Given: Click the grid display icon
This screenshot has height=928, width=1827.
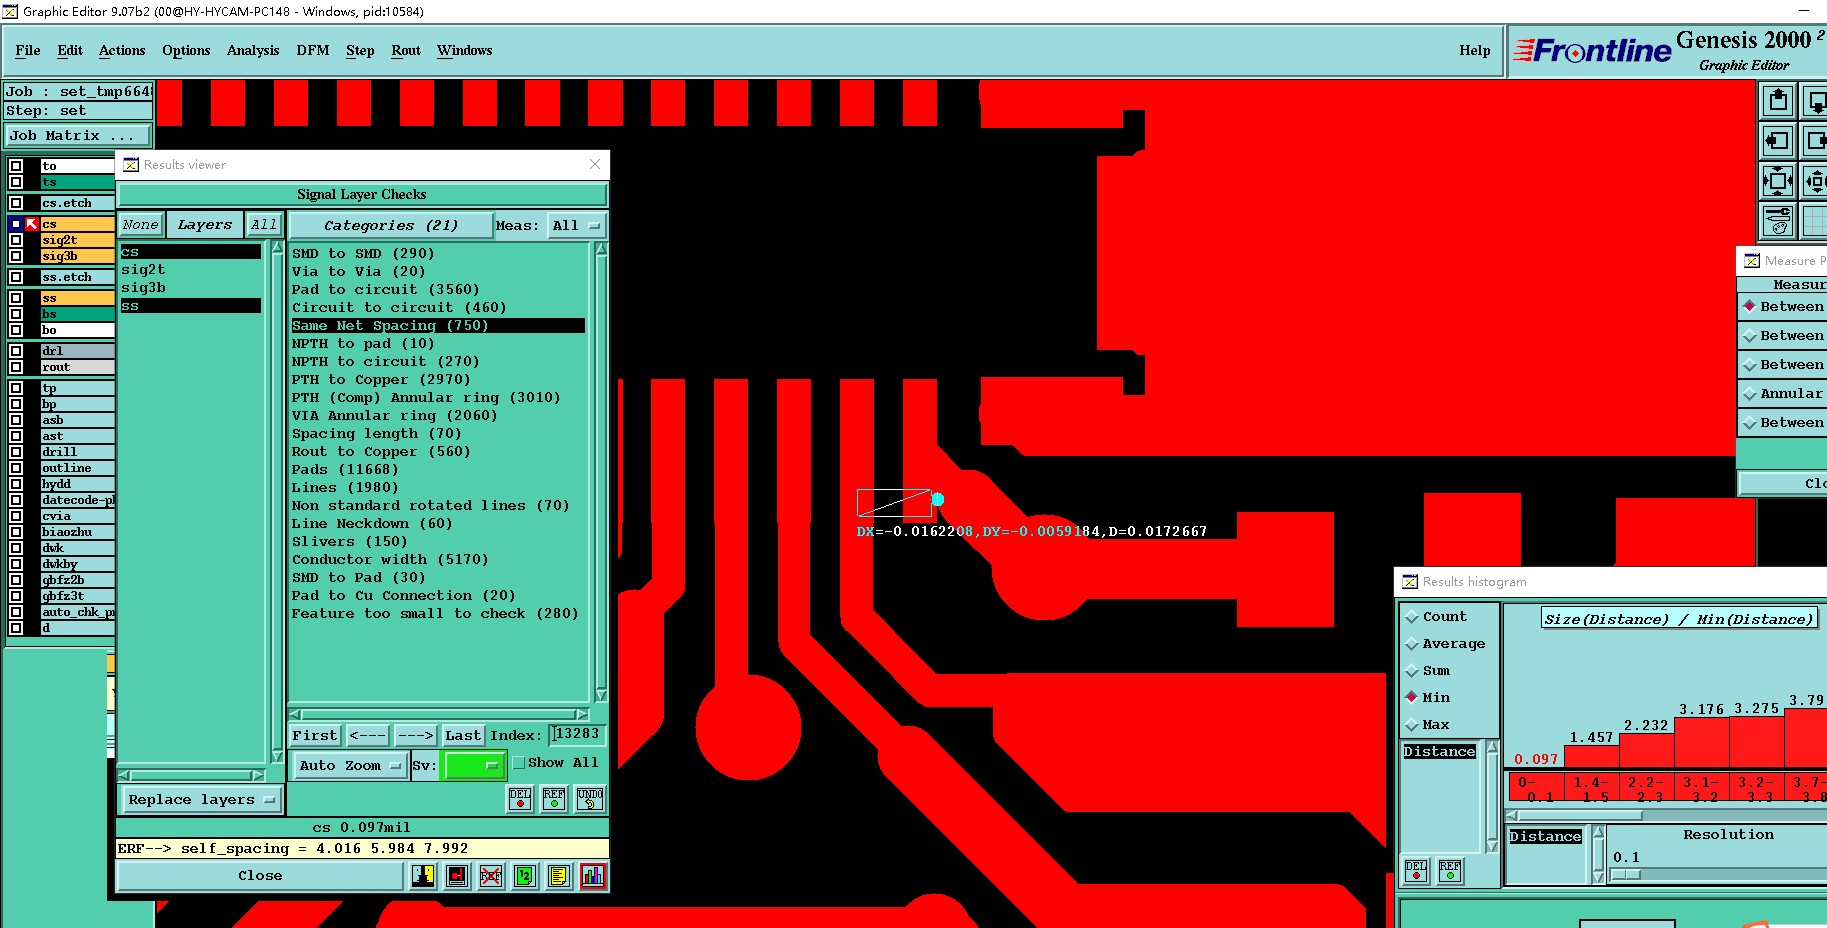Looking at the screenshot, I should pos(1815,221).
